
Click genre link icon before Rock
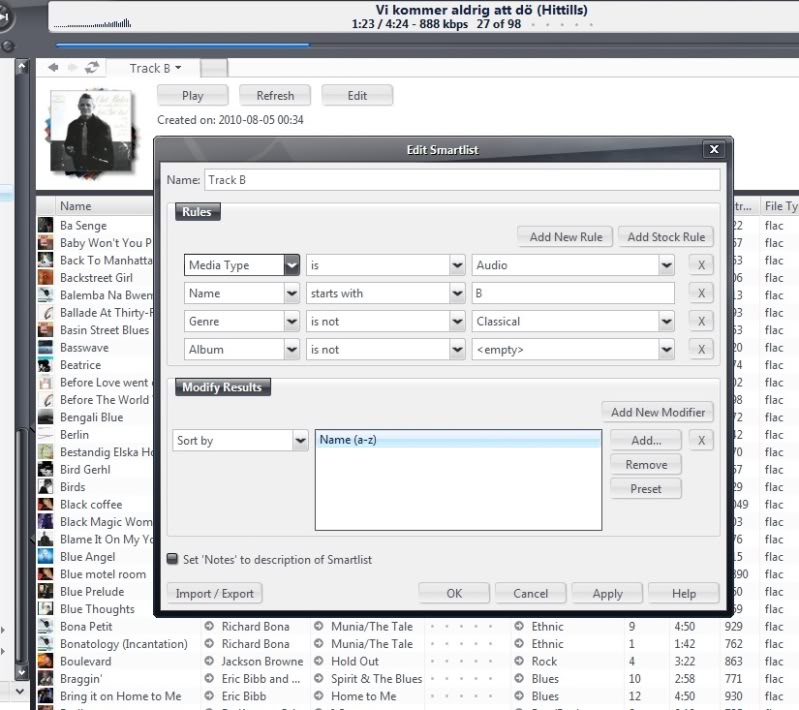tap(519, 661)
